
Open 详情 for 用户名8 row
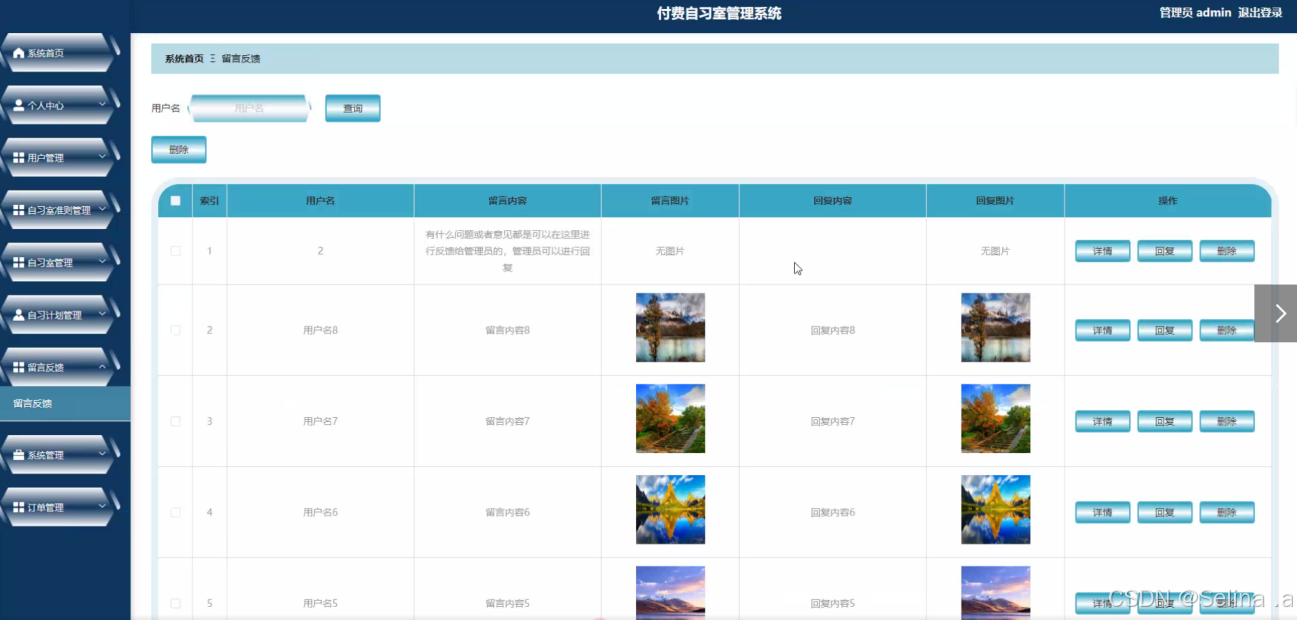[1103, 331]
